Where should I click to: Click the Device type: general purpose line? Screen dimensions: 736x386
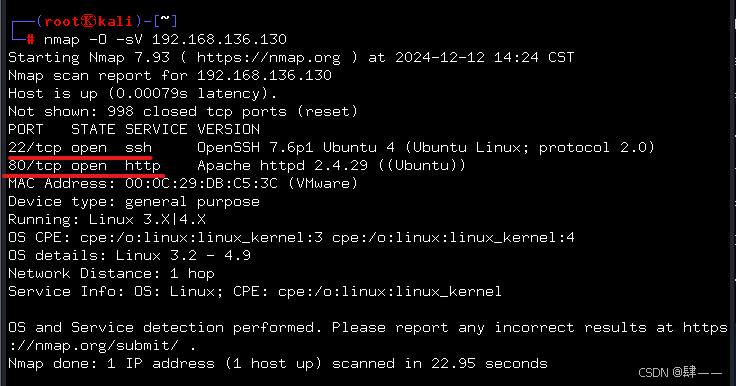pos(134,201)
